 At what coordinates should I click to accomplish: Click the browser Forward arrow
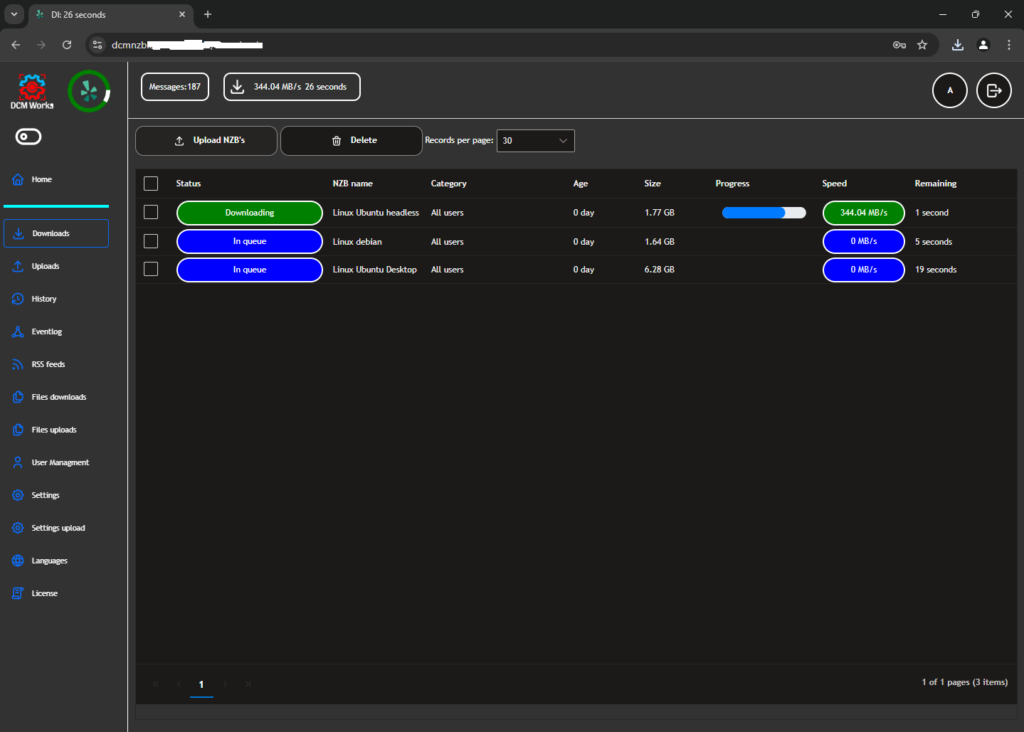tap(41, 45)
